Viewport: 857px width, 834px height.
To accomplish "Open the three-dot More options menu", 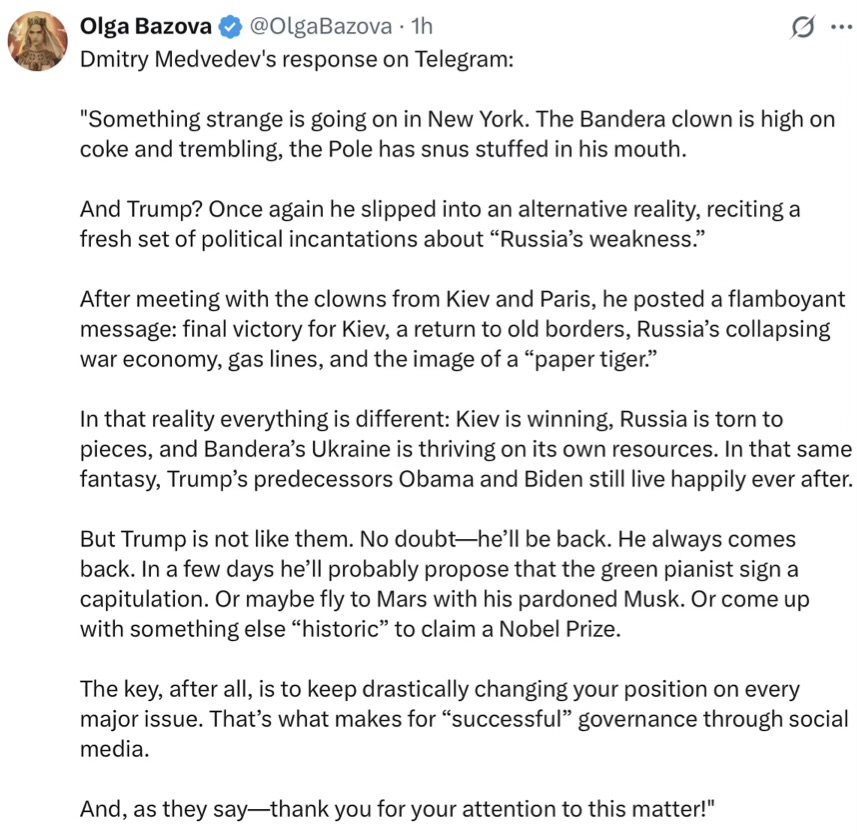I will [841, 26].
